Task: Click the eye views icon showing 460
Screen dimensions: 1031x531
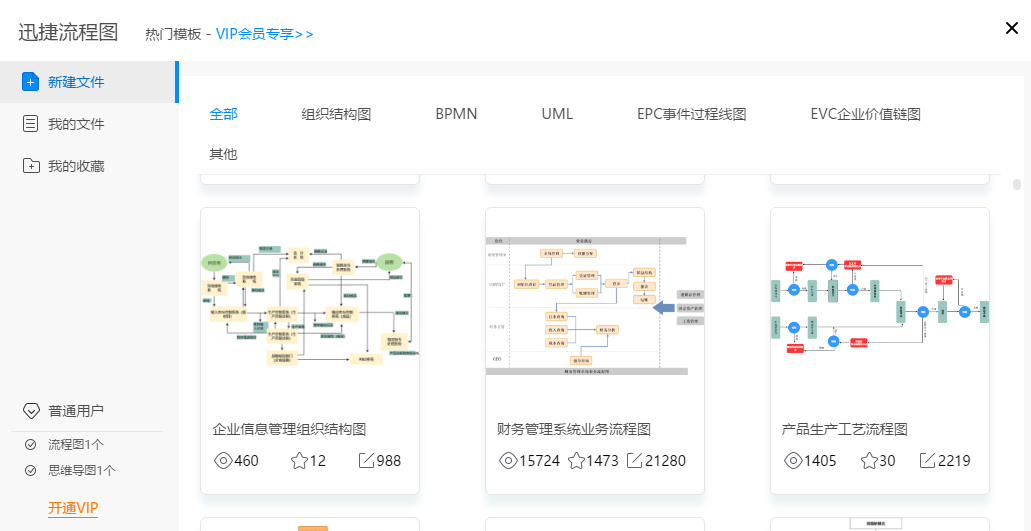Action: 224,461
